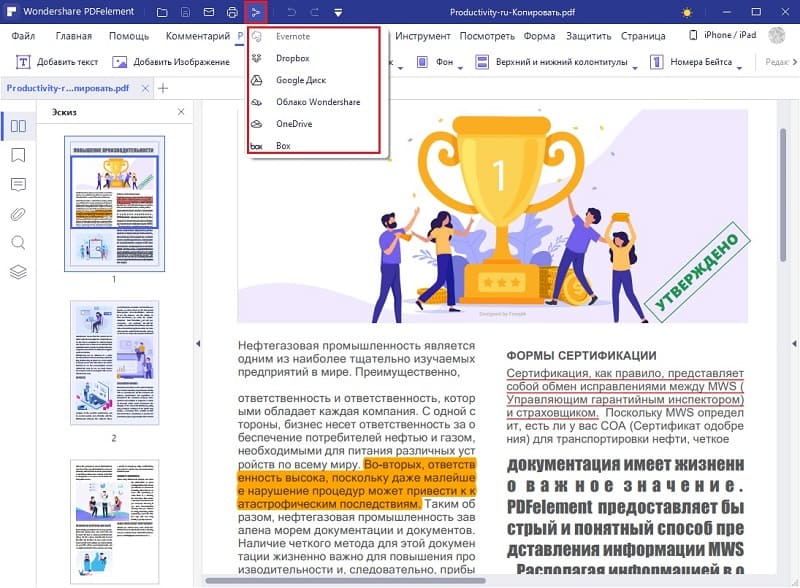Open the Comments panel in sidebar

(18, 184)
